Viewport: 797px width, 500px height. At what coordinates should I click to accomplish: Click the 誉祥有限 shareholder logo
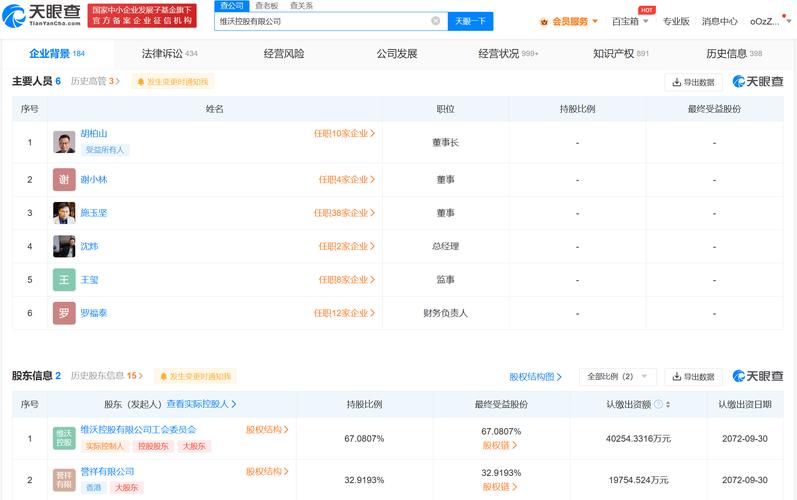(64, 480)
